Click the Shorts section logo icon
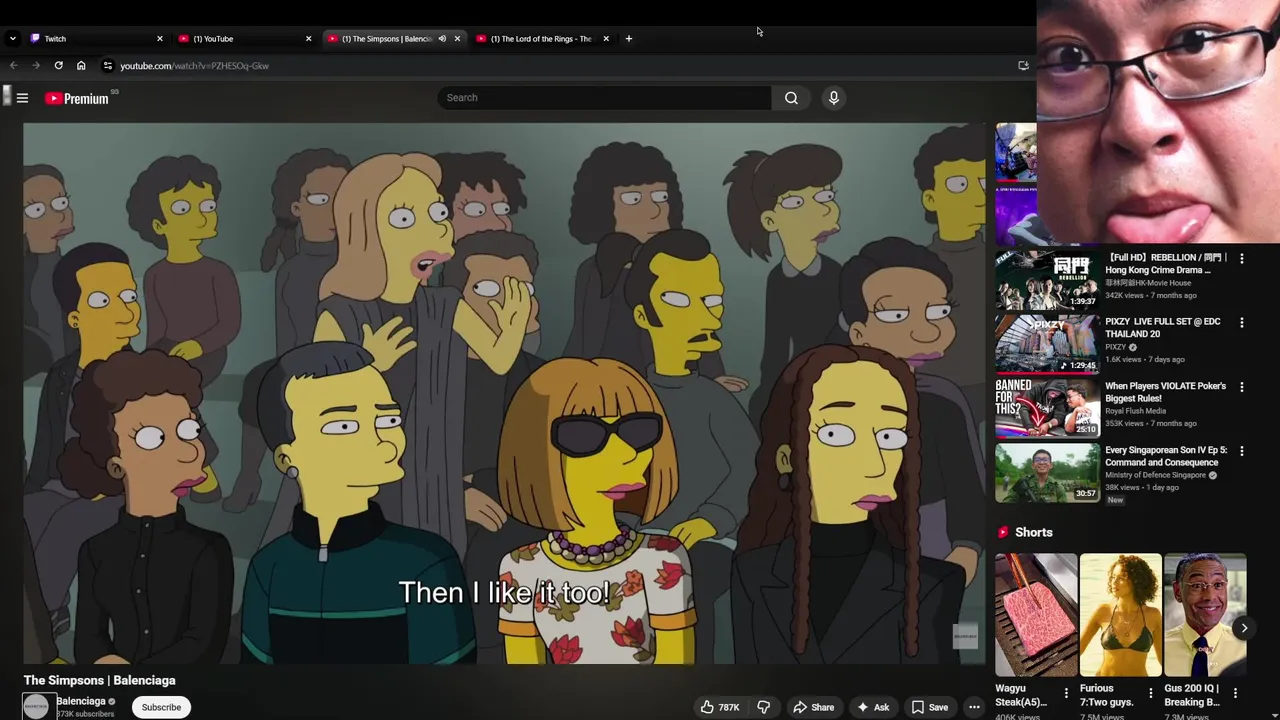Image resolution: width=1280 pixels, height=720 pixels. click(1003, 533)
